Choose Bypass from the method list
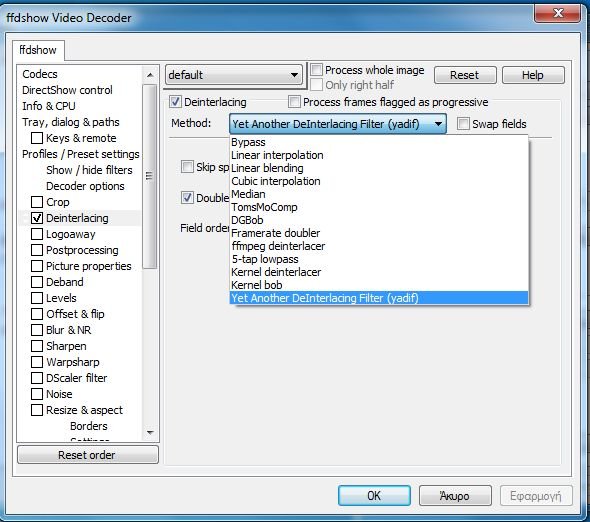Image resolution: width=590 pixels, height=522 pixels. pyautogui.click(x=379, y=142)
